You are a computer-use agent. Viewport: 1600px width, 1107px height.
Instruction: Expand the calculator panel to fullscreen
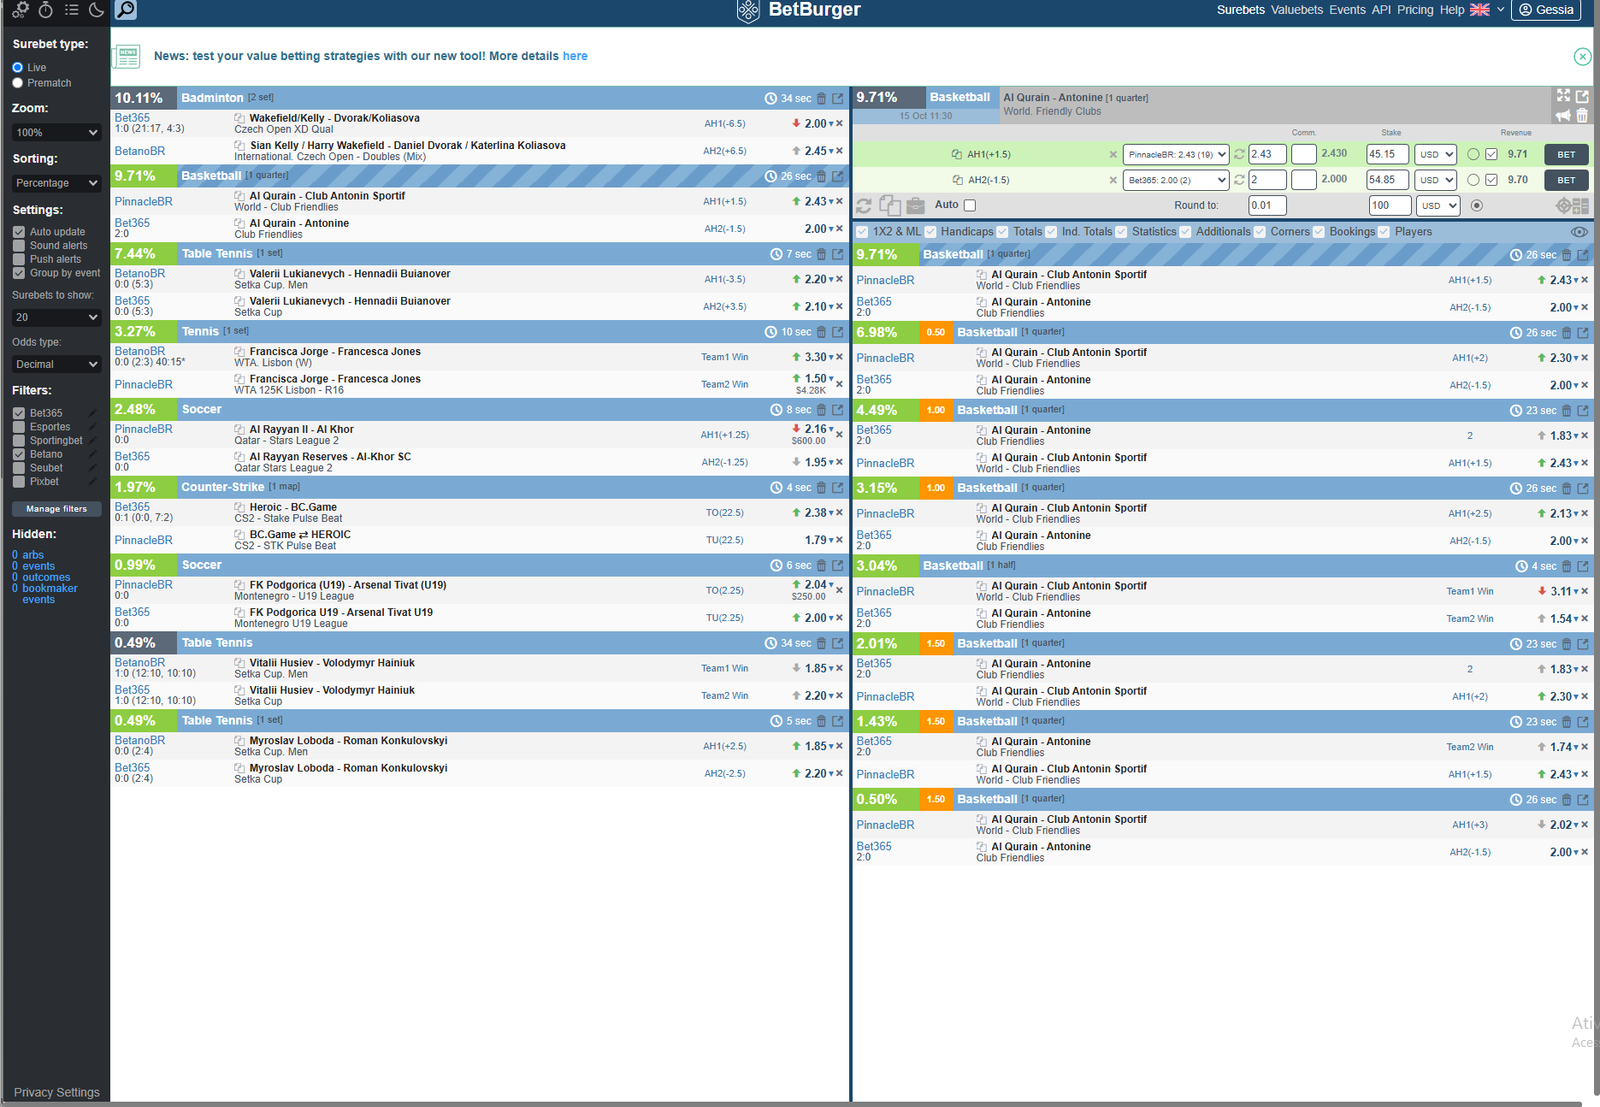1563,95
